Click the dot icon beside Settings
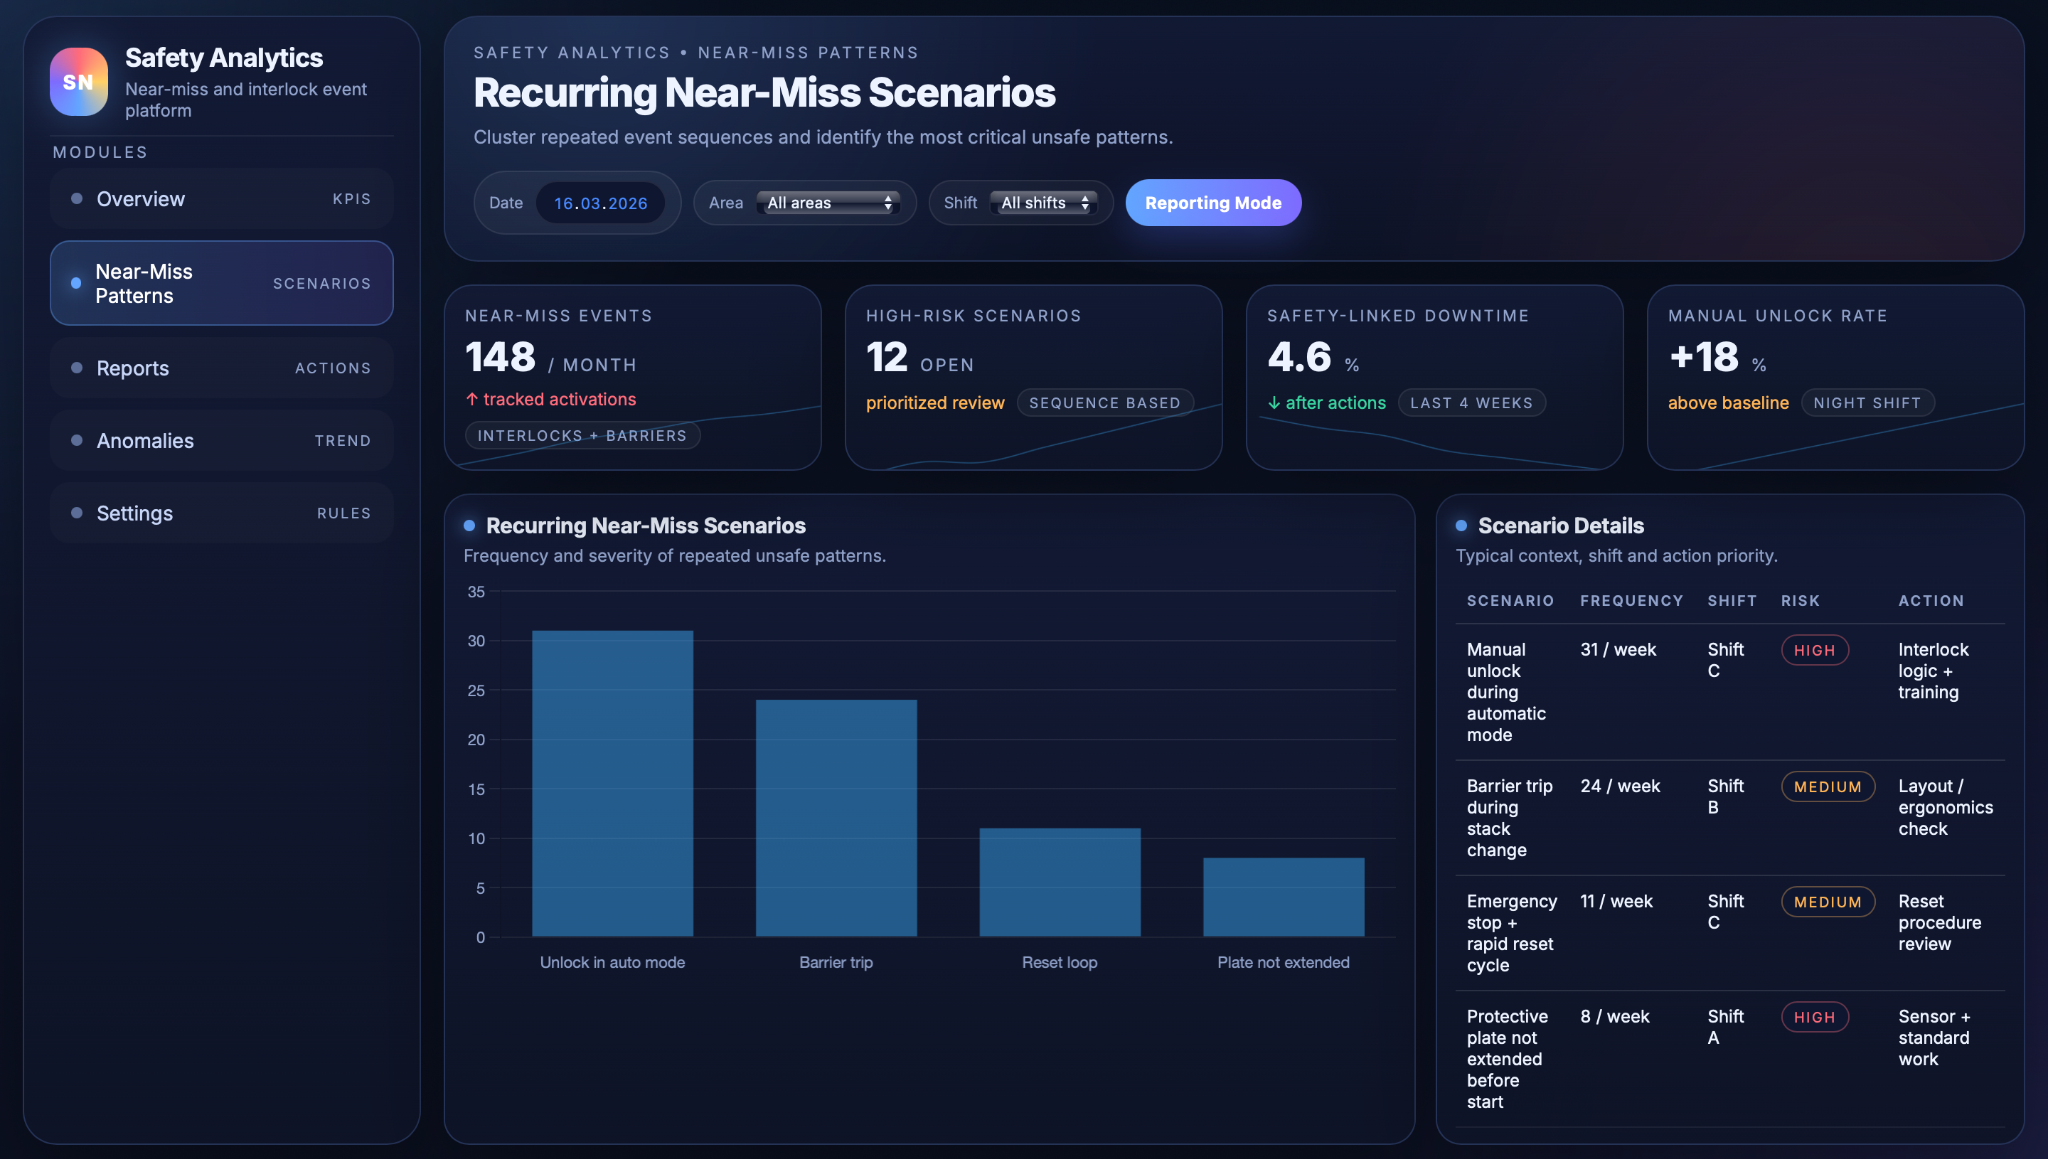The height and width of the screenshot is (1159, 2048). [77, 513]
